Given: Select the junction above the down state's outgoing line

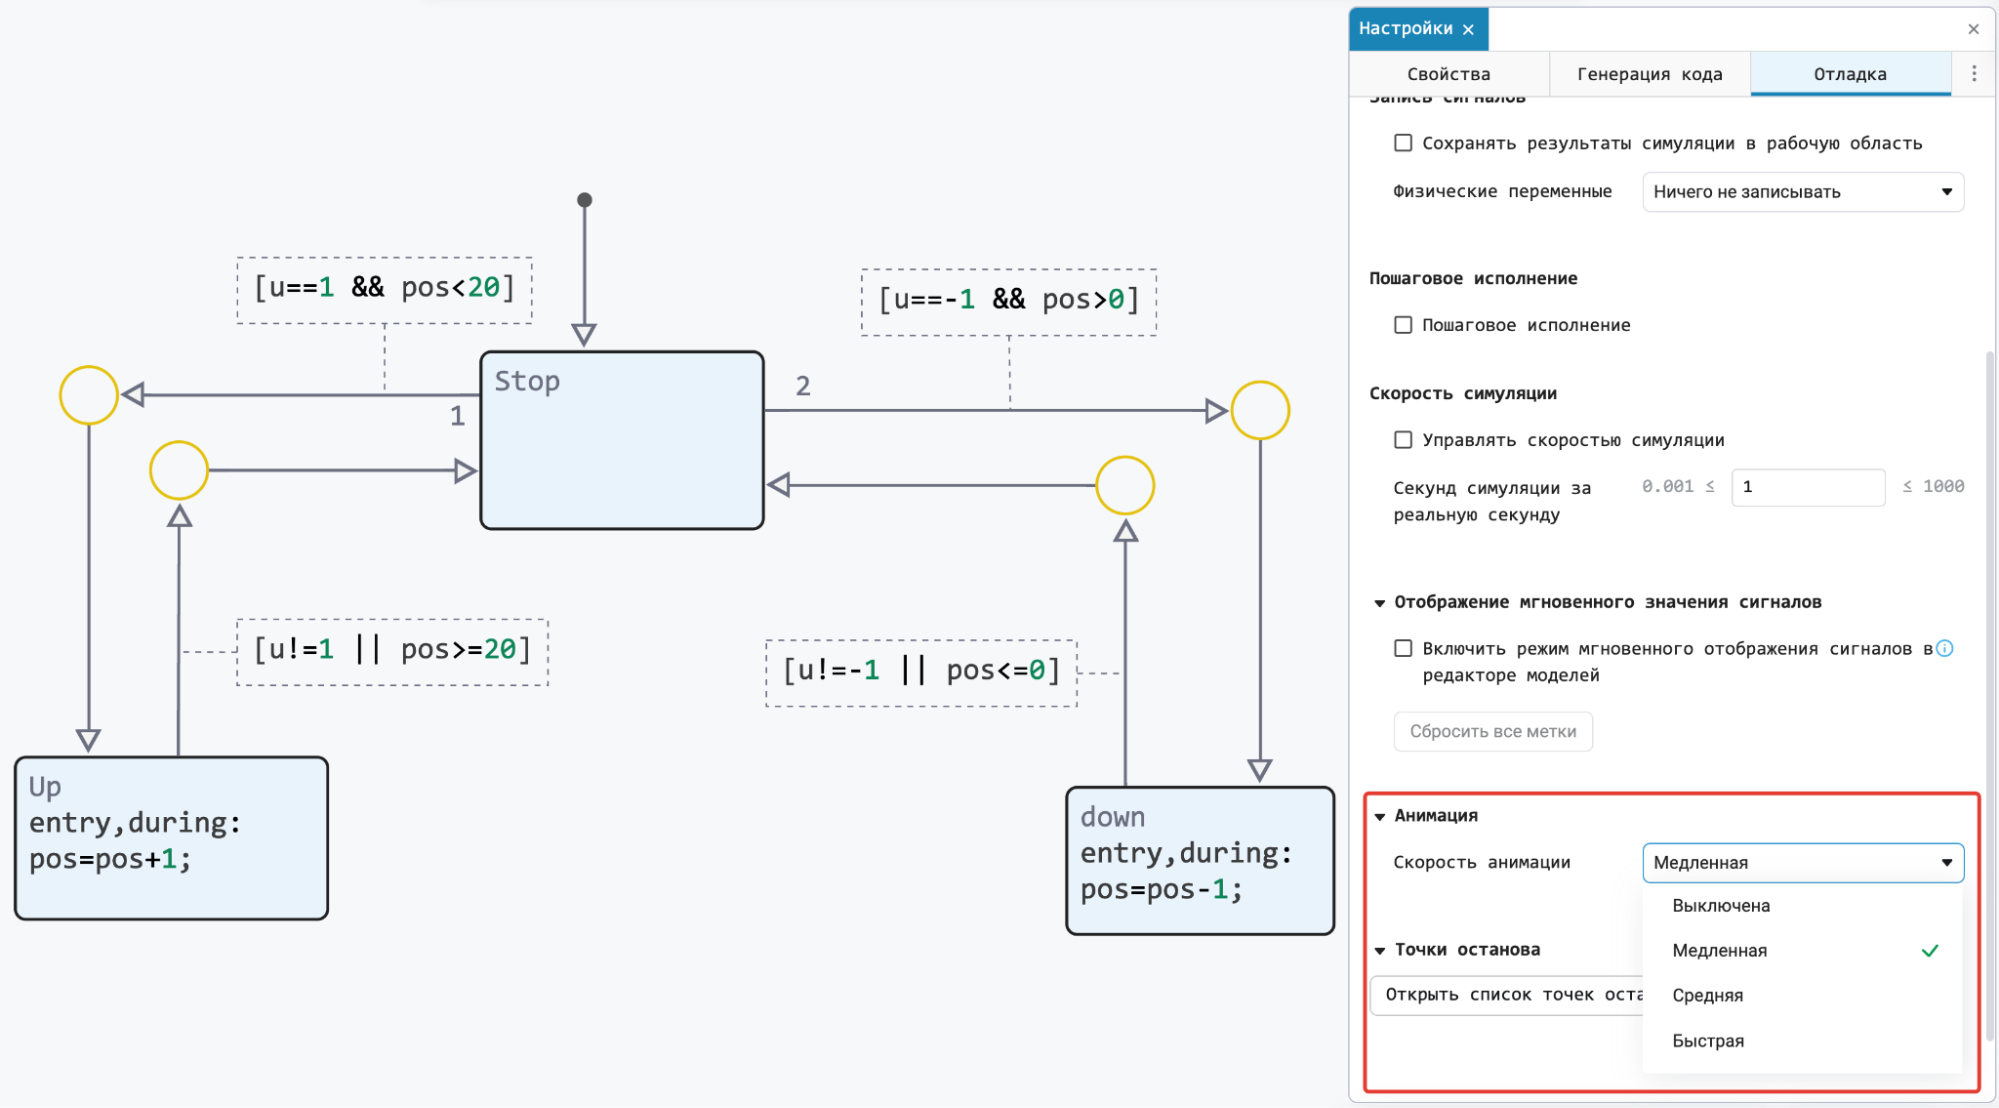Looking at the screenshot, I should pyautogui.click(x=1125, y=486).
